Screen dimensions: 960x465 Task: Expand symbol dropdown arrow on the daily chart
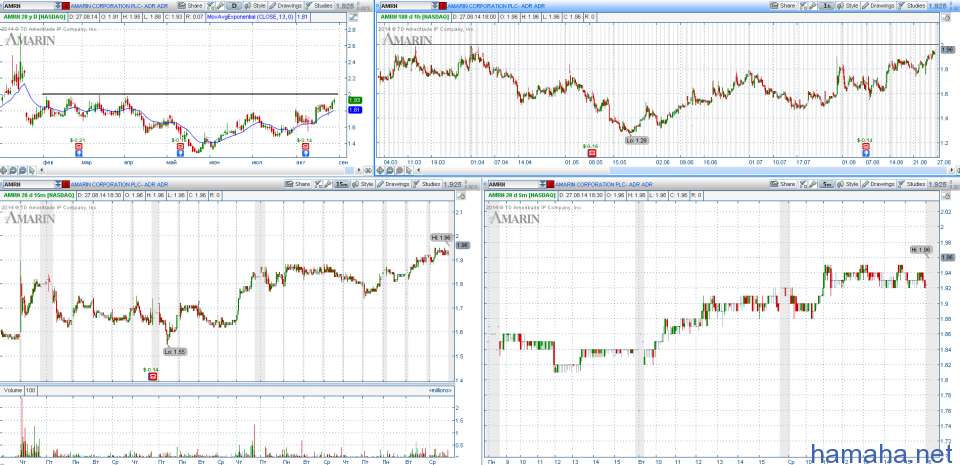58,6
